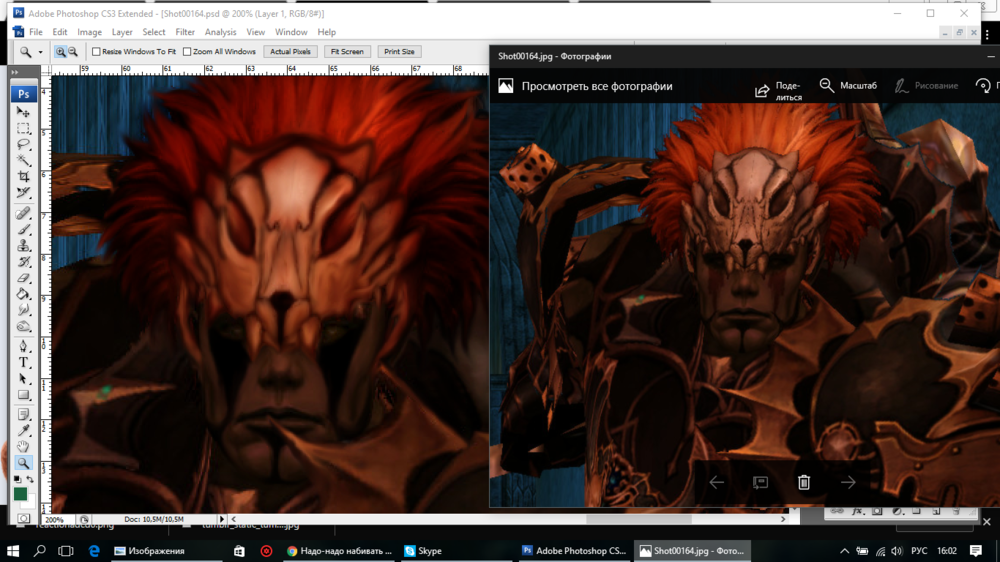Screen dimensions: 1000x562
Task: Select the Lasso tool
Action: (x=24, y=145)
